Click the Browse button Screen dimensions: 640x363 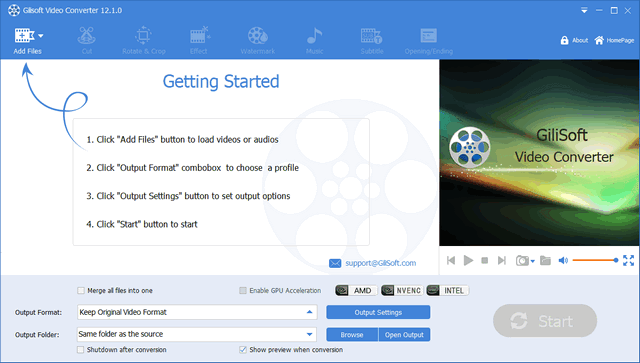[352, 334]
